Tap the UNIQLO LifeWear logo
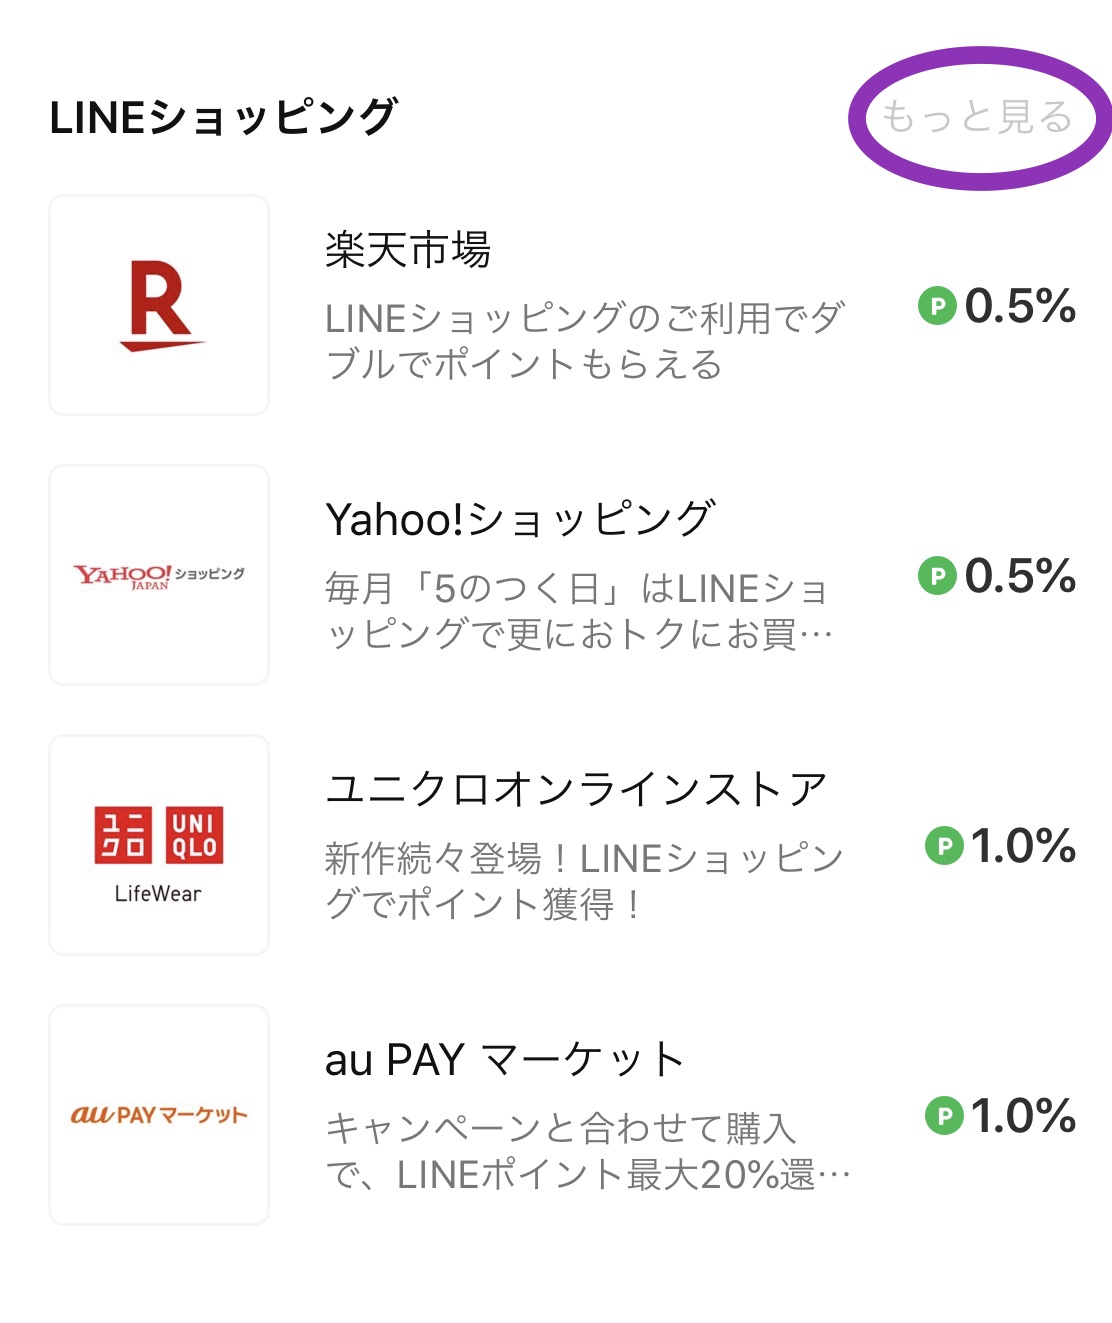 click(x=159, y=845)
